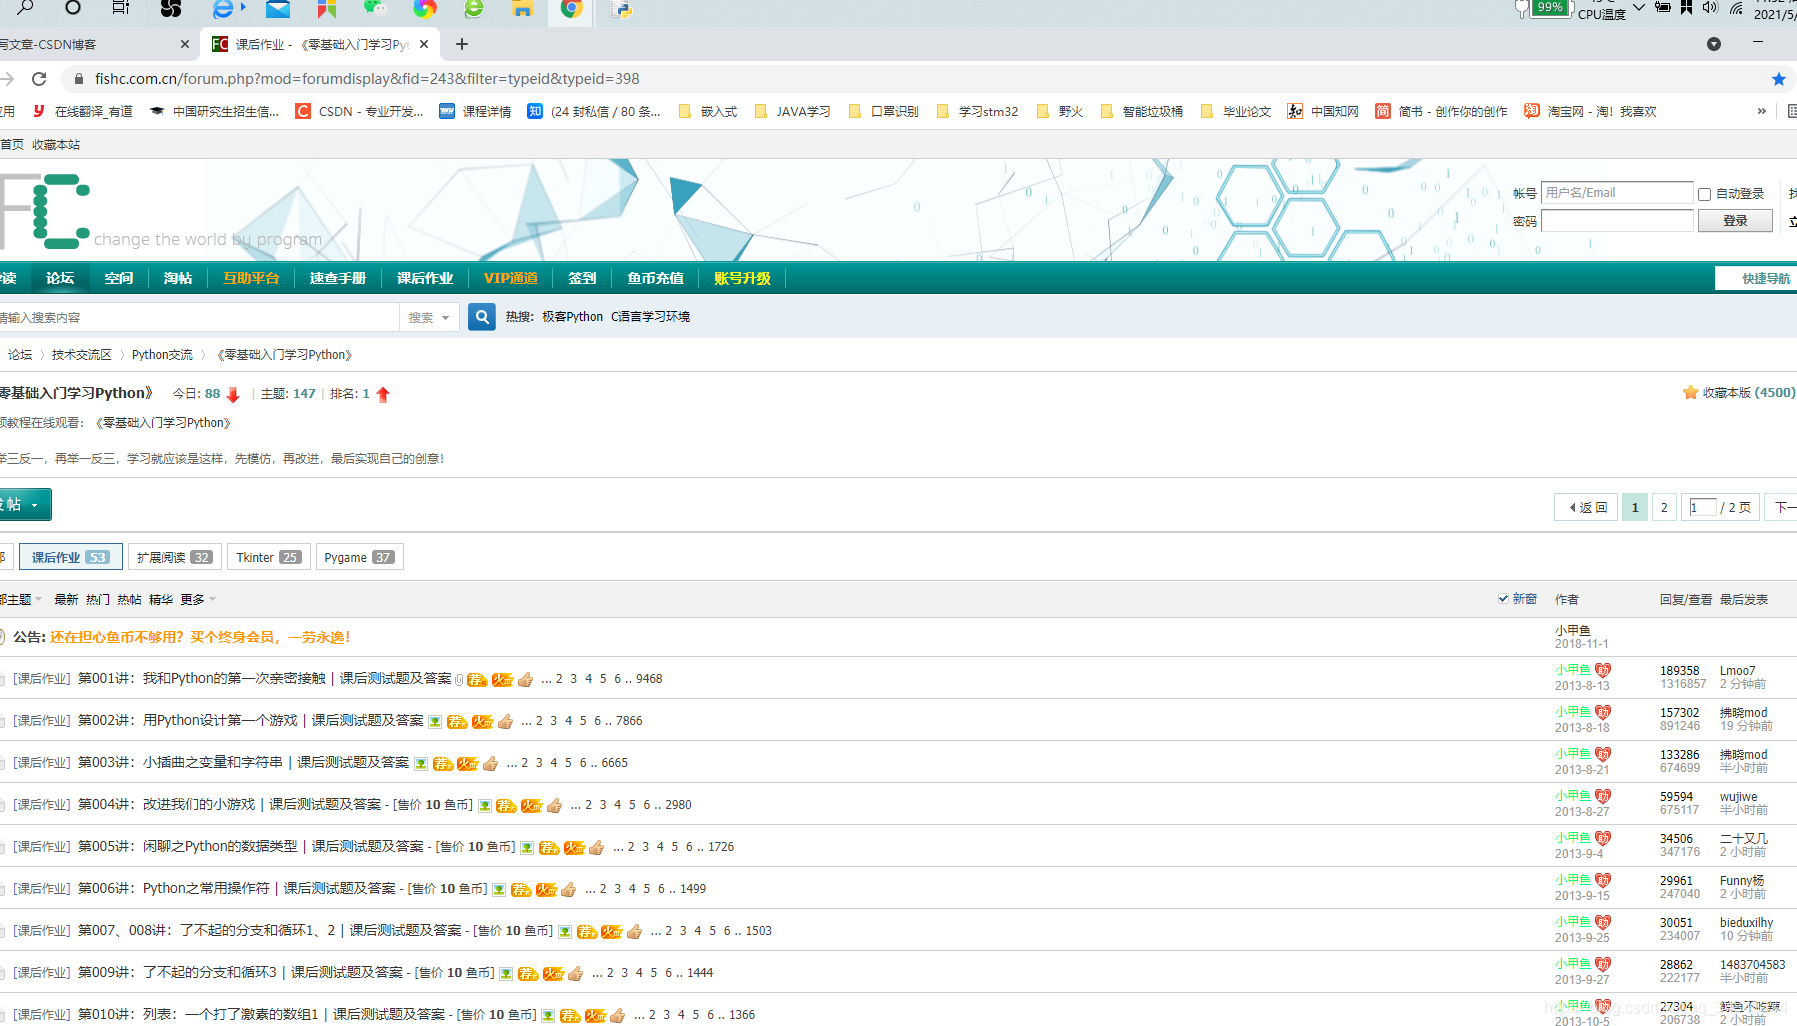Open 全部主题 filter dropdown

pos(20,599)
